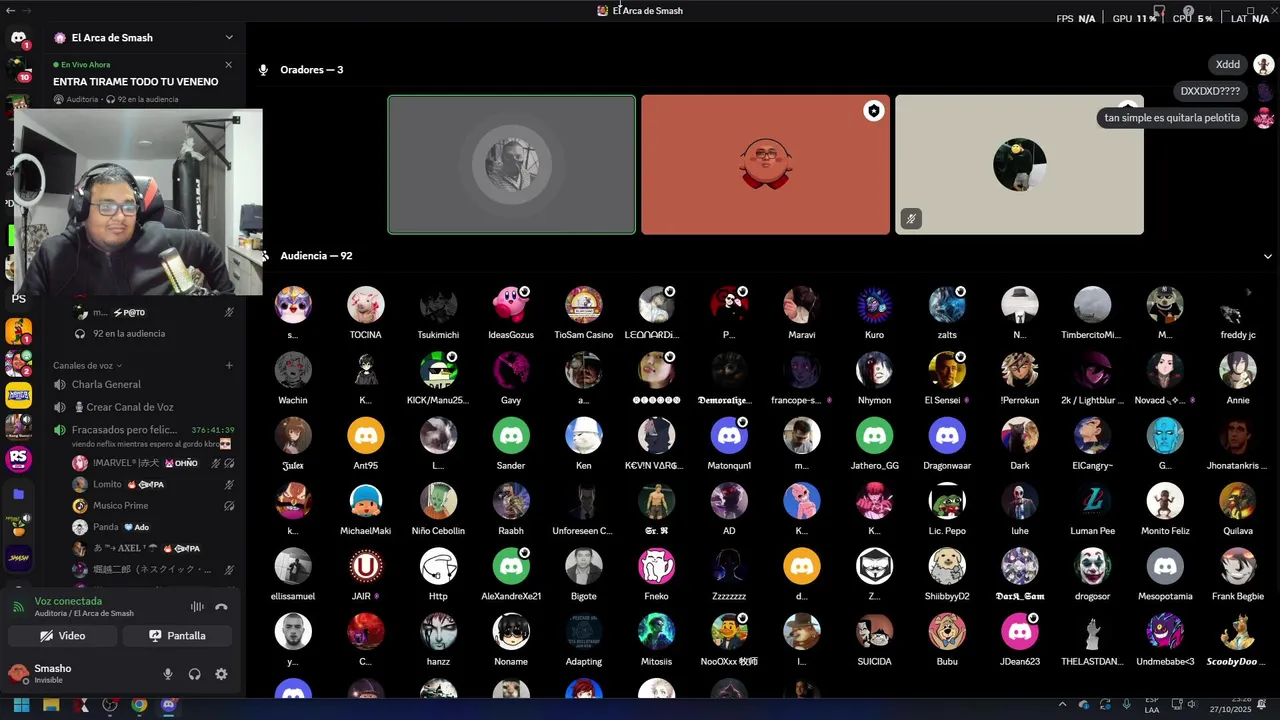Open audience member Gavy avatar
The height and width of the screenshot is (720, 1280).
tap(512, 370)
